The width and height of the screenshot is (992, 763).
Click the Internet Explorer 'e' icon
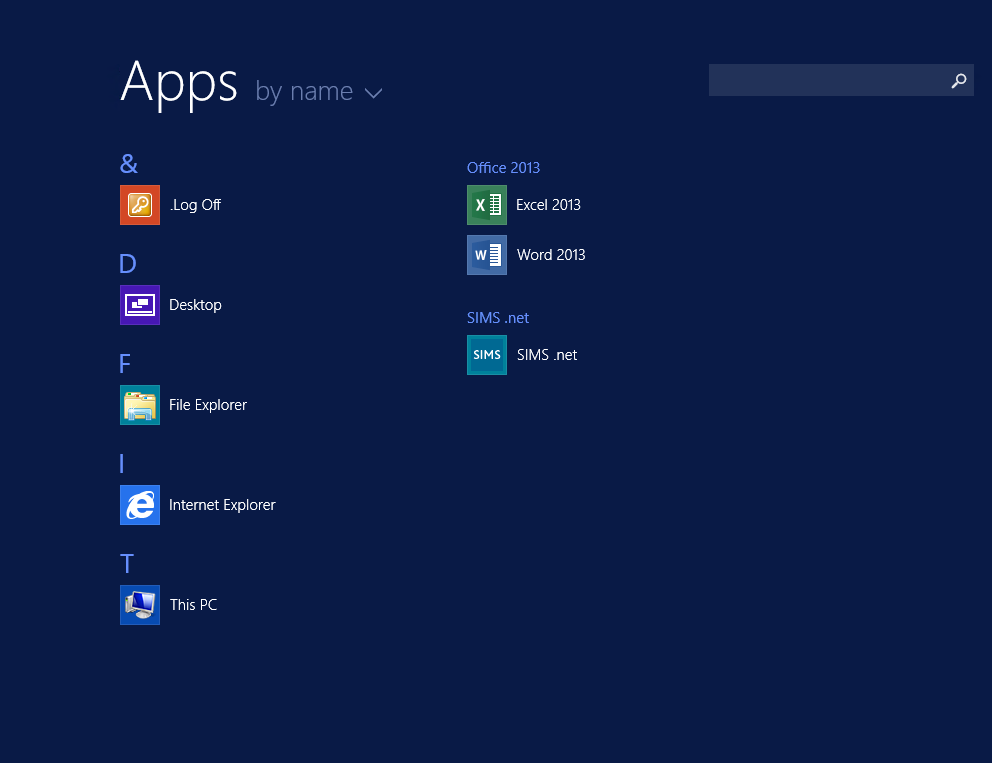point(140,505)
